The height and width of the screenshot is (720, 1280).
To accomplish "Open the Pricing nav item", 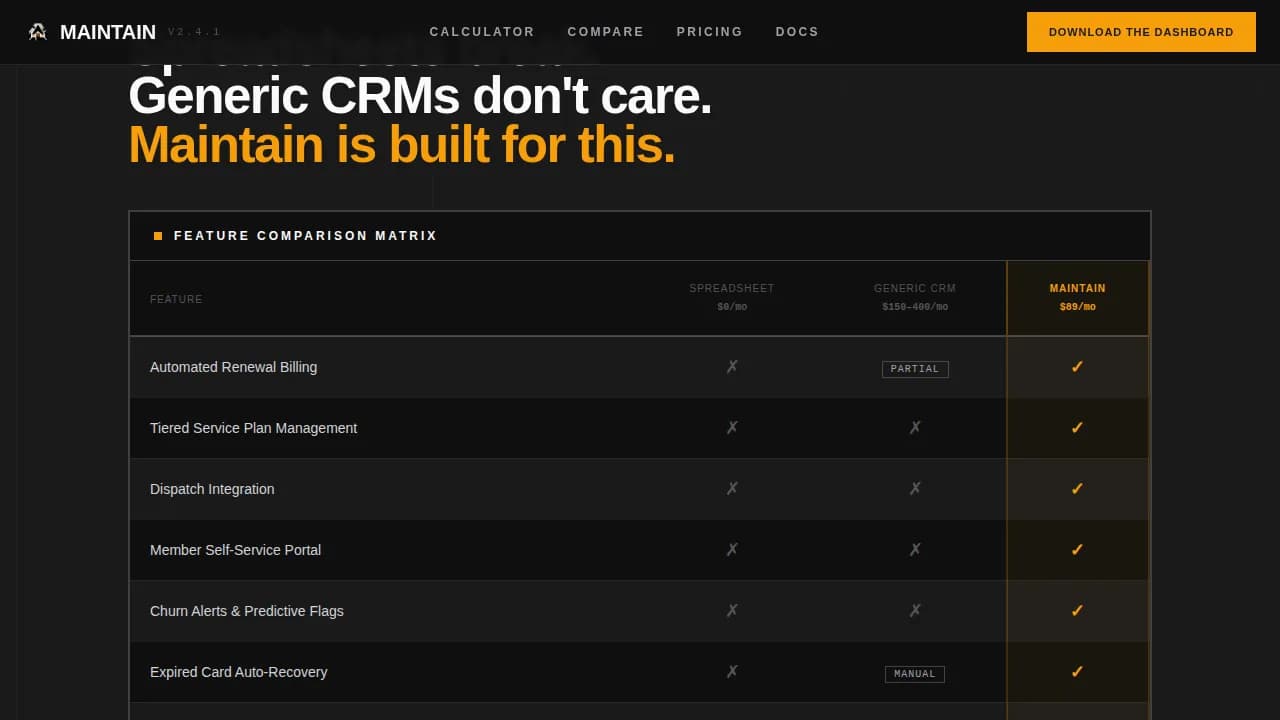I will coord(710,32).
